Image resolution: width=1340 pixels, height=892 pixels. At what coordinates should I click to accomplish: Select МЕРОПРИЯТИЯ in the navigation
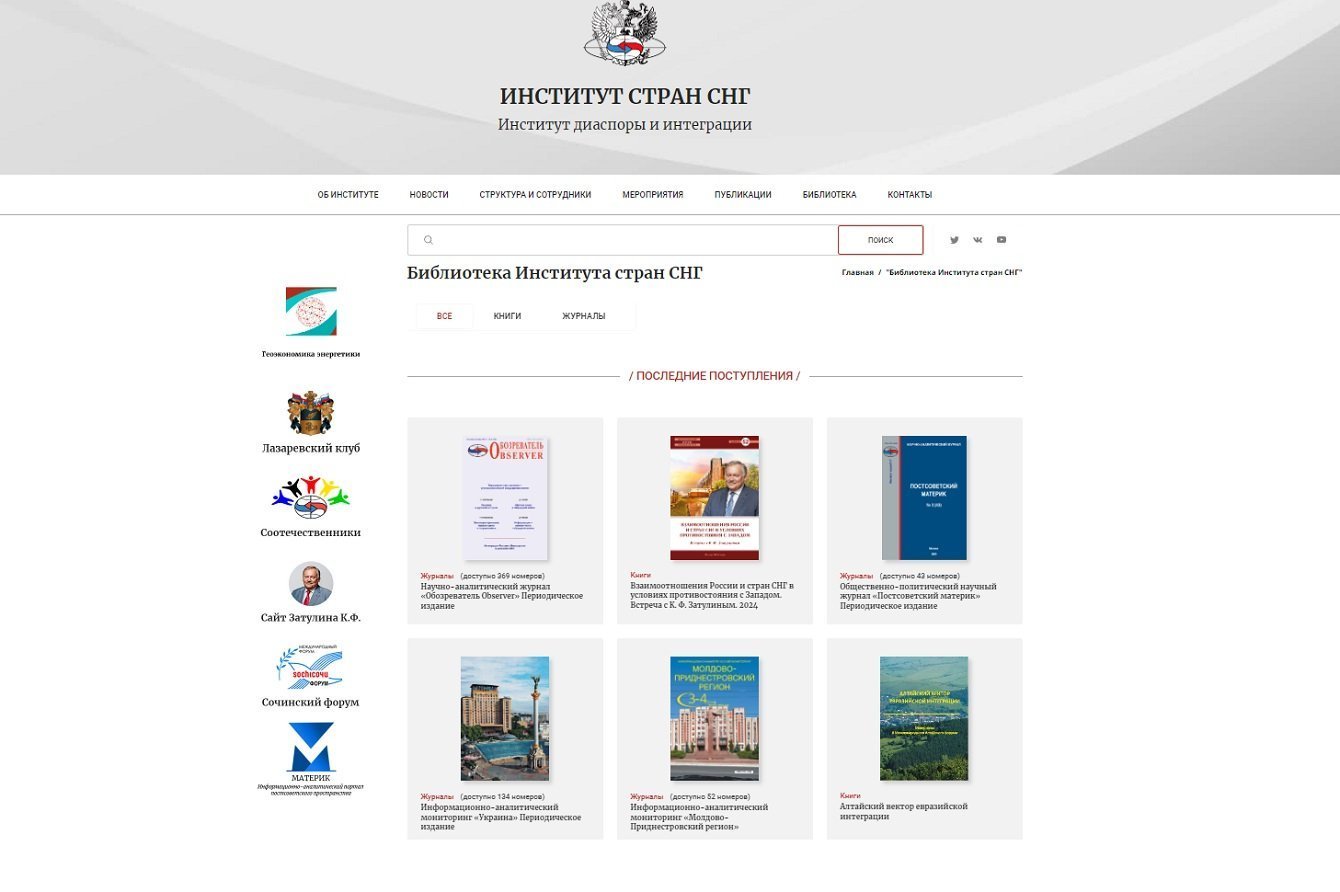coord(653,195)
